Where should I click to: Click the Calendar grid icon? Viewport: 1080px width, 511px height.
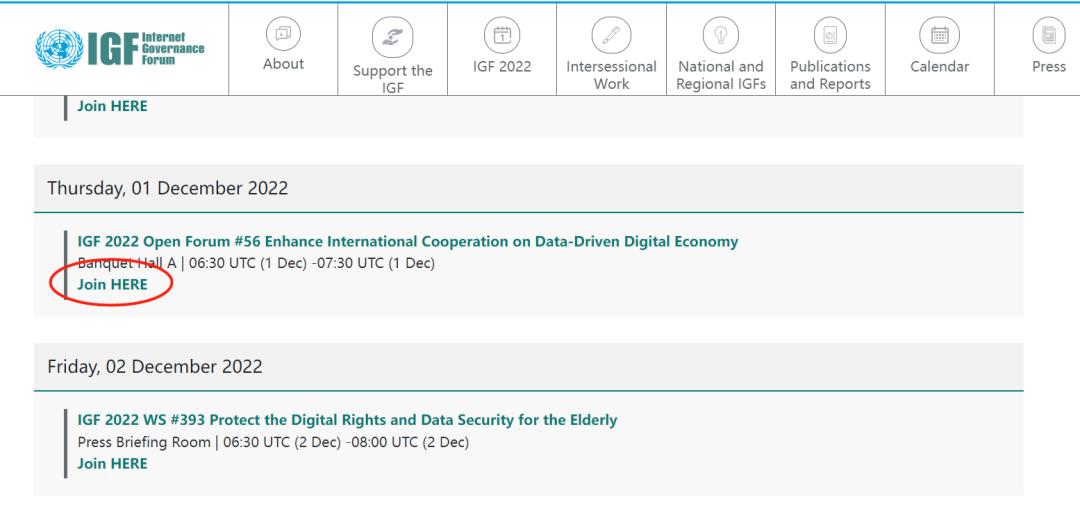939,35
